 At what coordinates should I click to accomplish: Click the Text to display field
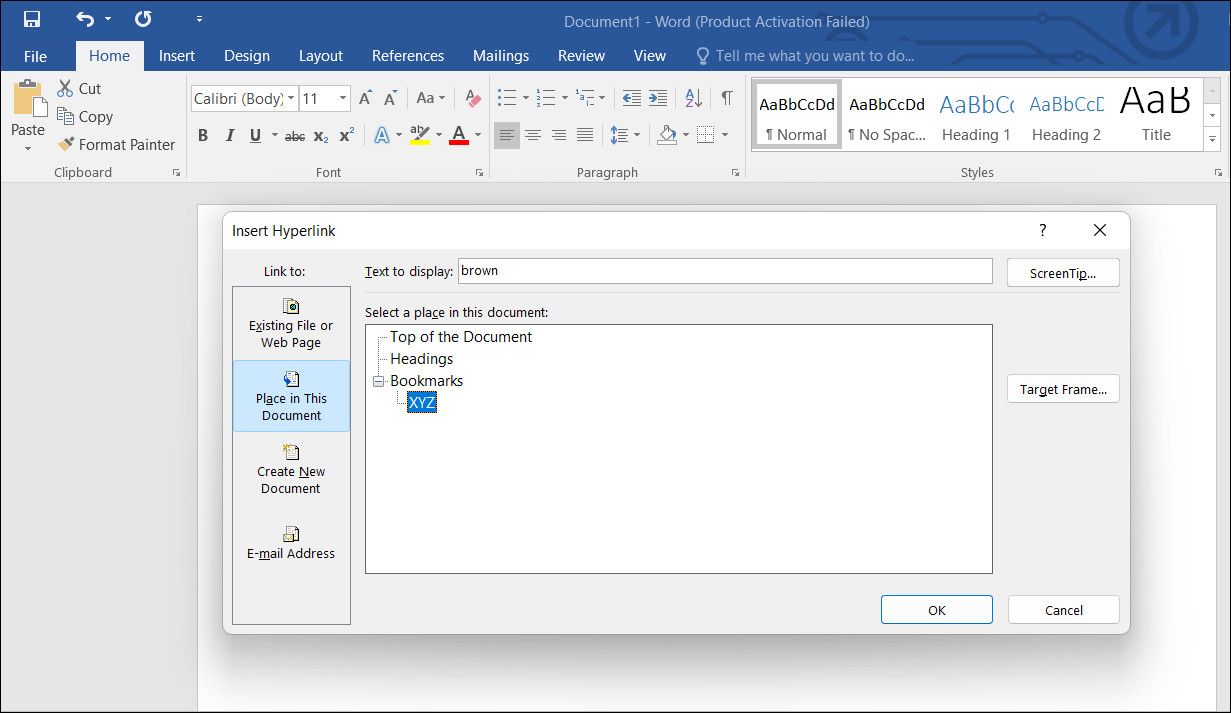tap(725, 271)
